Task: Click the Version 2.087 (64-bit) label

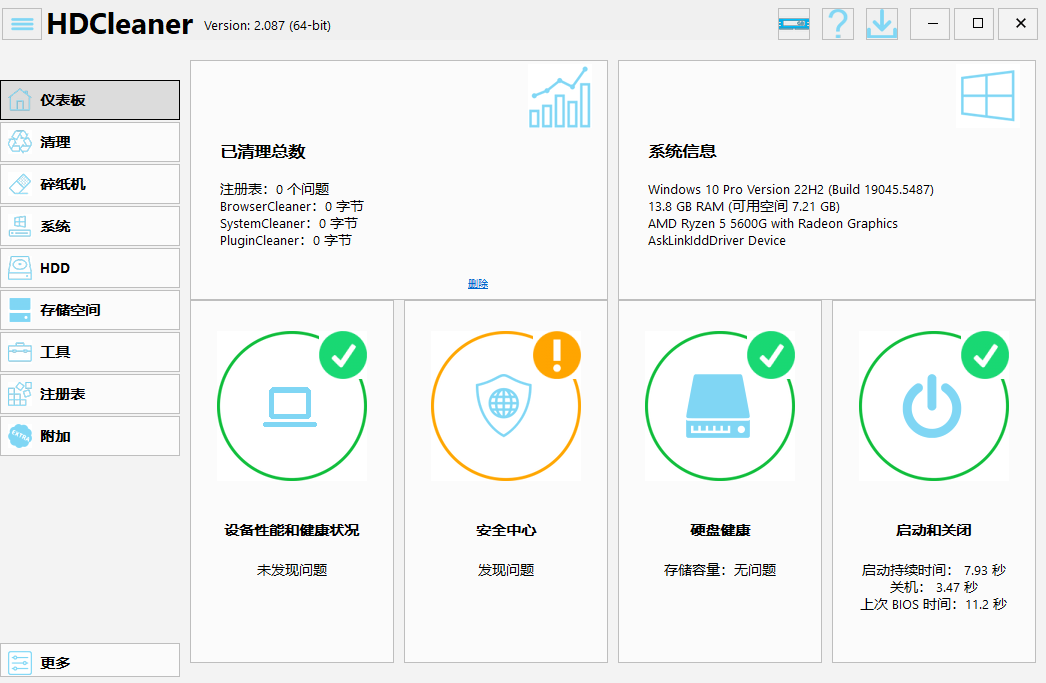Action: (268, 26)
